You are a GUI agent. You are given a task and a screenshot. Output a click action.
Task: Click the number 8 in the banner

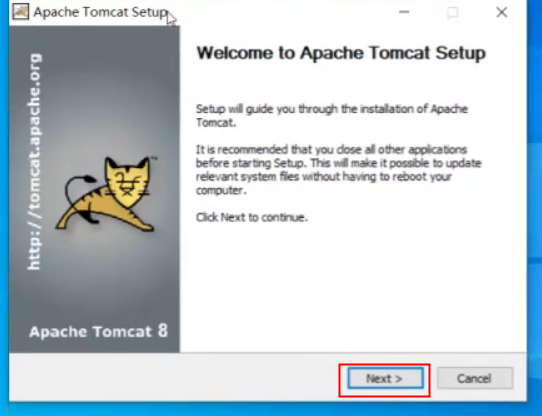(163, 331)
